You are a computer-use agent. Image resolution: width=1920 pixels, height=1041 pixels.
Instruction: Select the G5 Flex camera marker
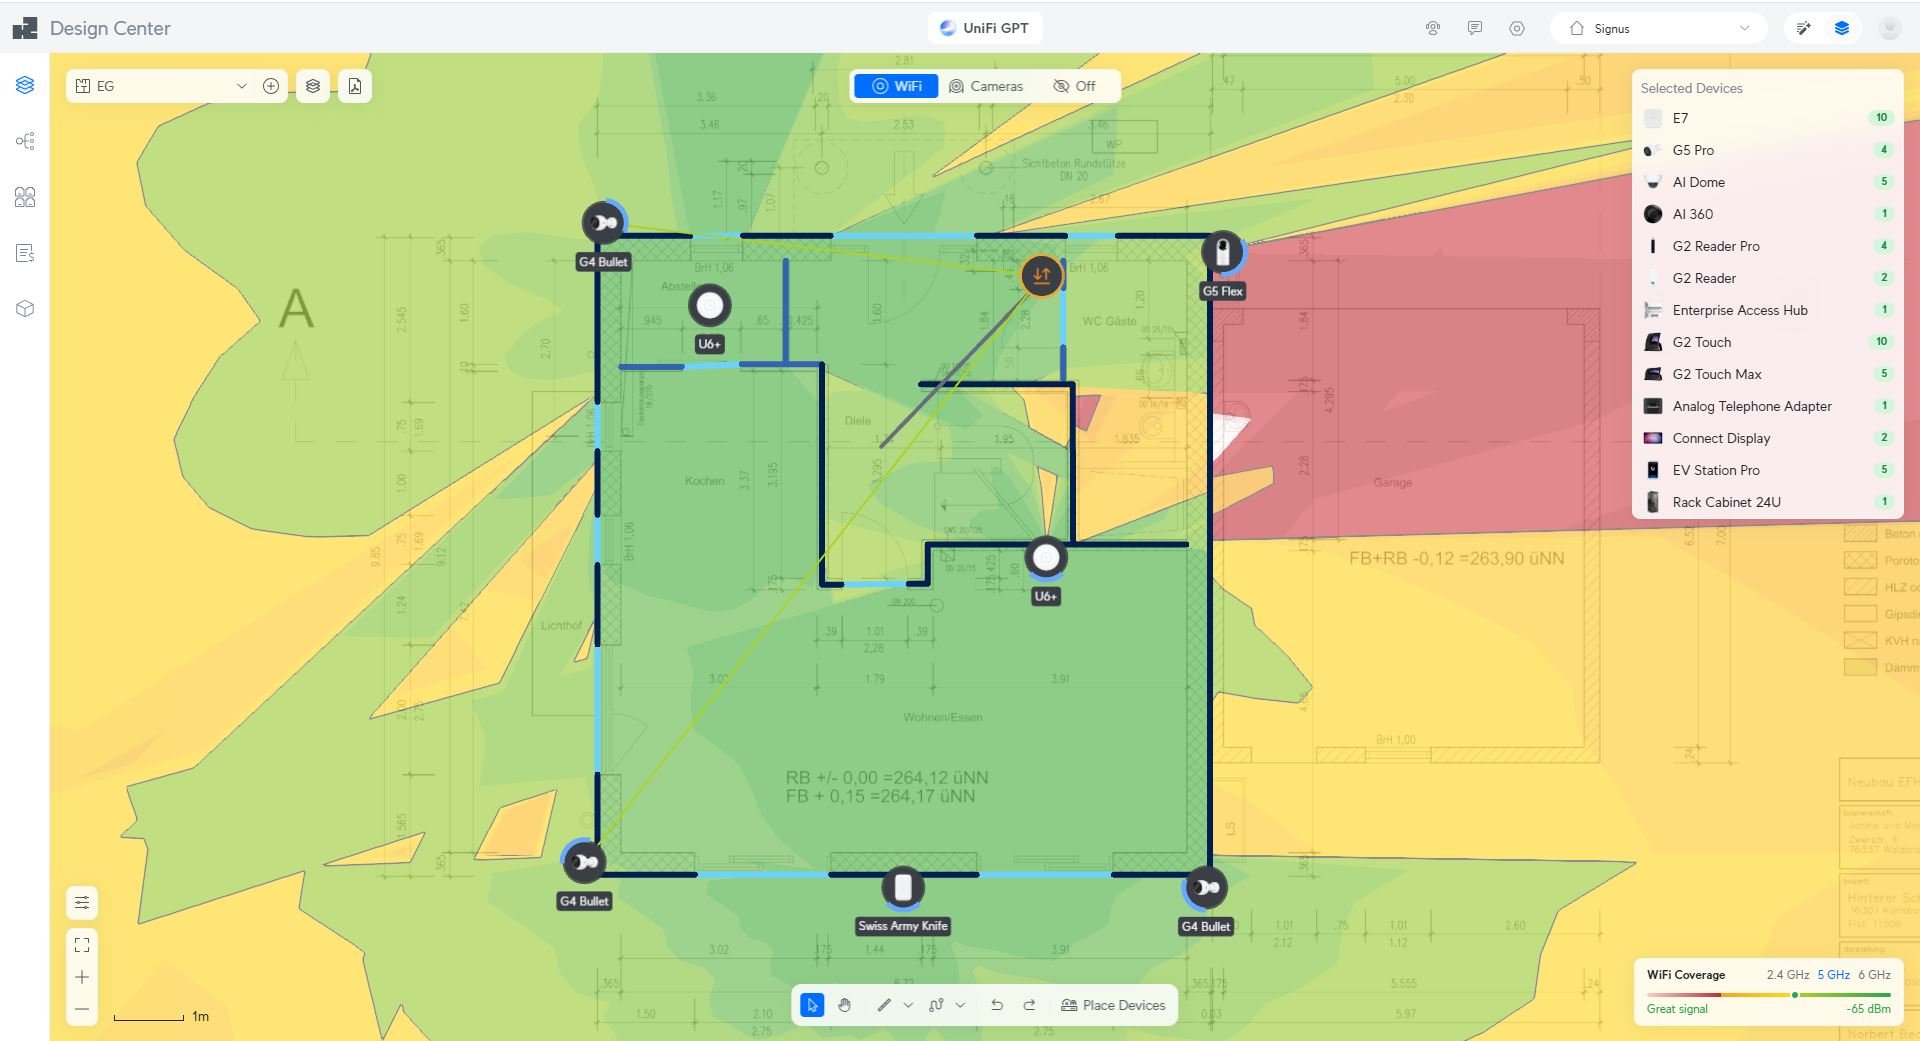pos(1222,253)
